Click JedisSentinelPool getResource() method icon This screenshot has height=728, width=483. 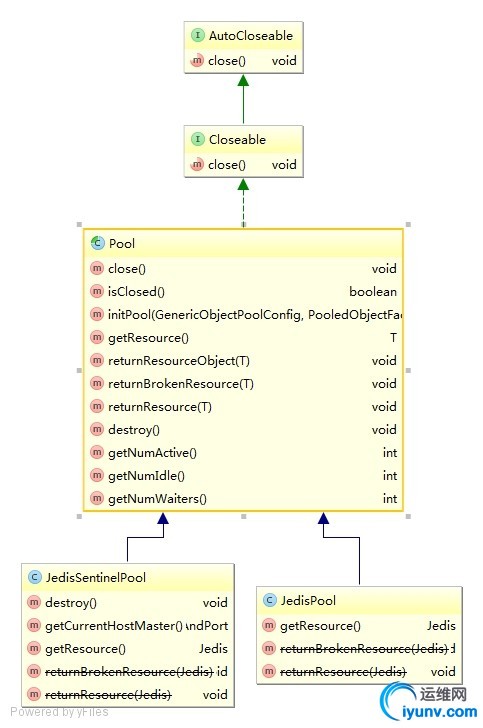(x=34, y=649)
